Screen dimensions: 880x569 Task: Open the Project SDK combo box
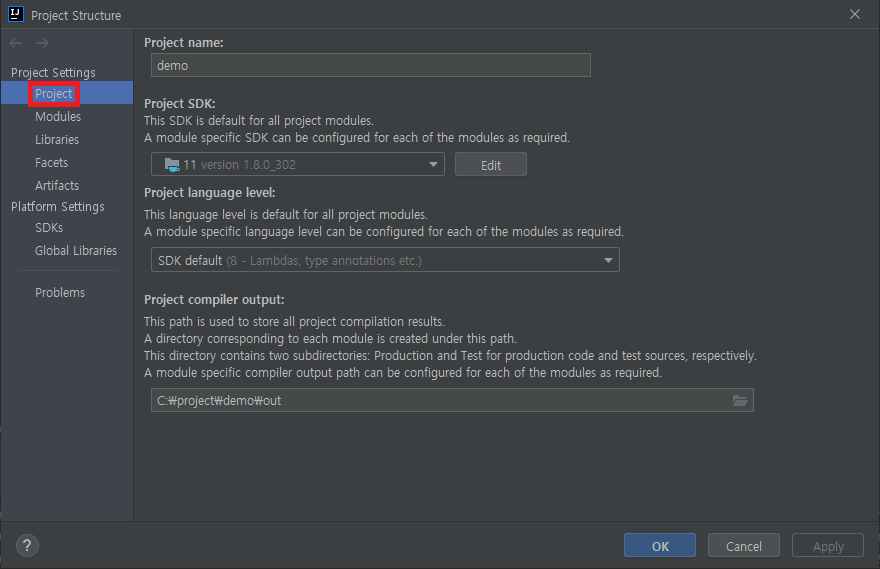tap(297, 164)
